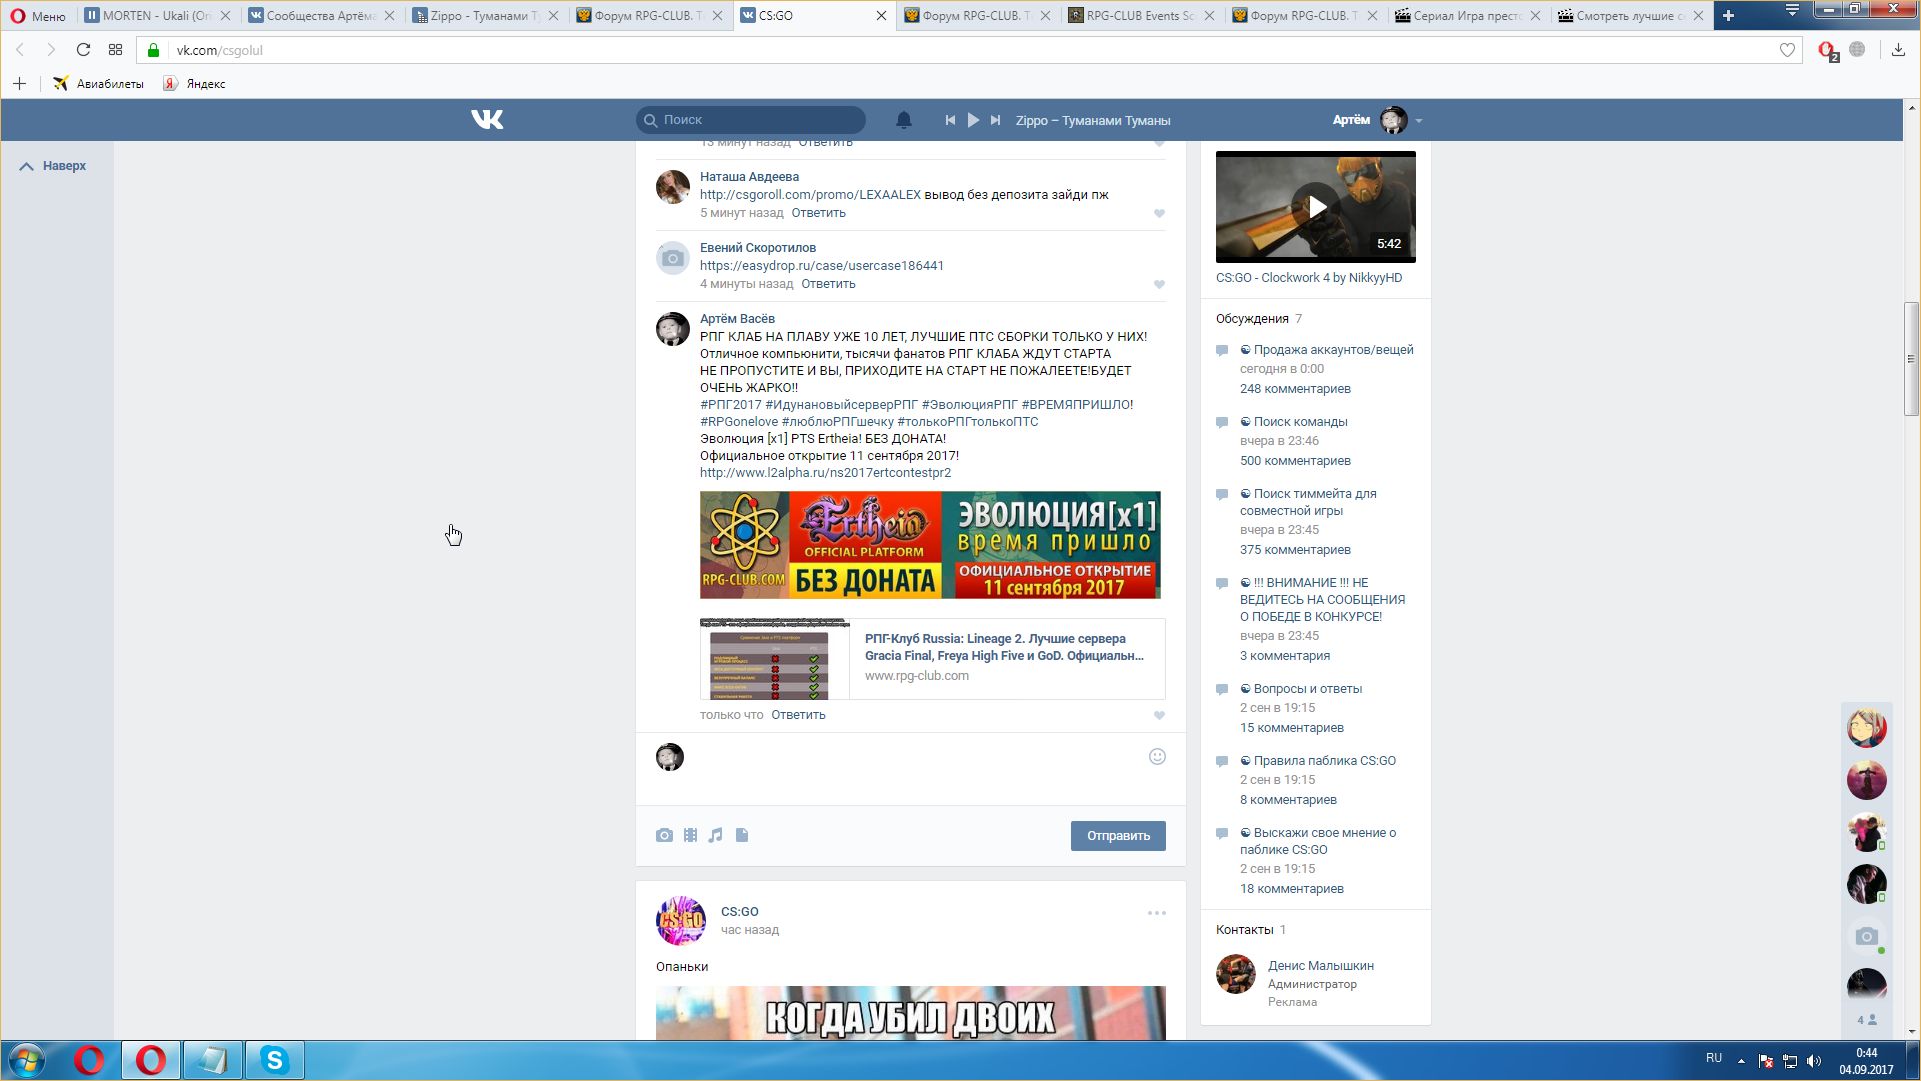
Task: Switch to the MORTEN - Ukali tab
Action: coord(157,16)
